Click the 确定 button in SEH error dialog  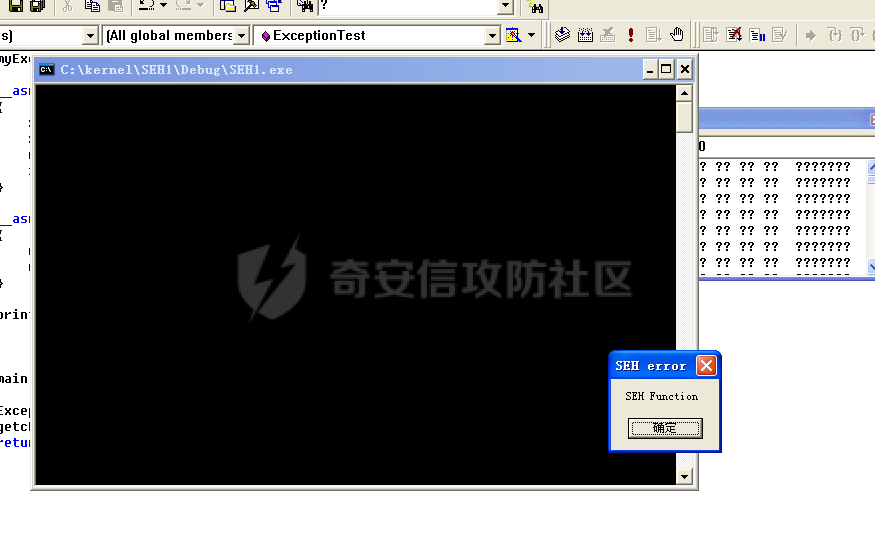[665, 428]
